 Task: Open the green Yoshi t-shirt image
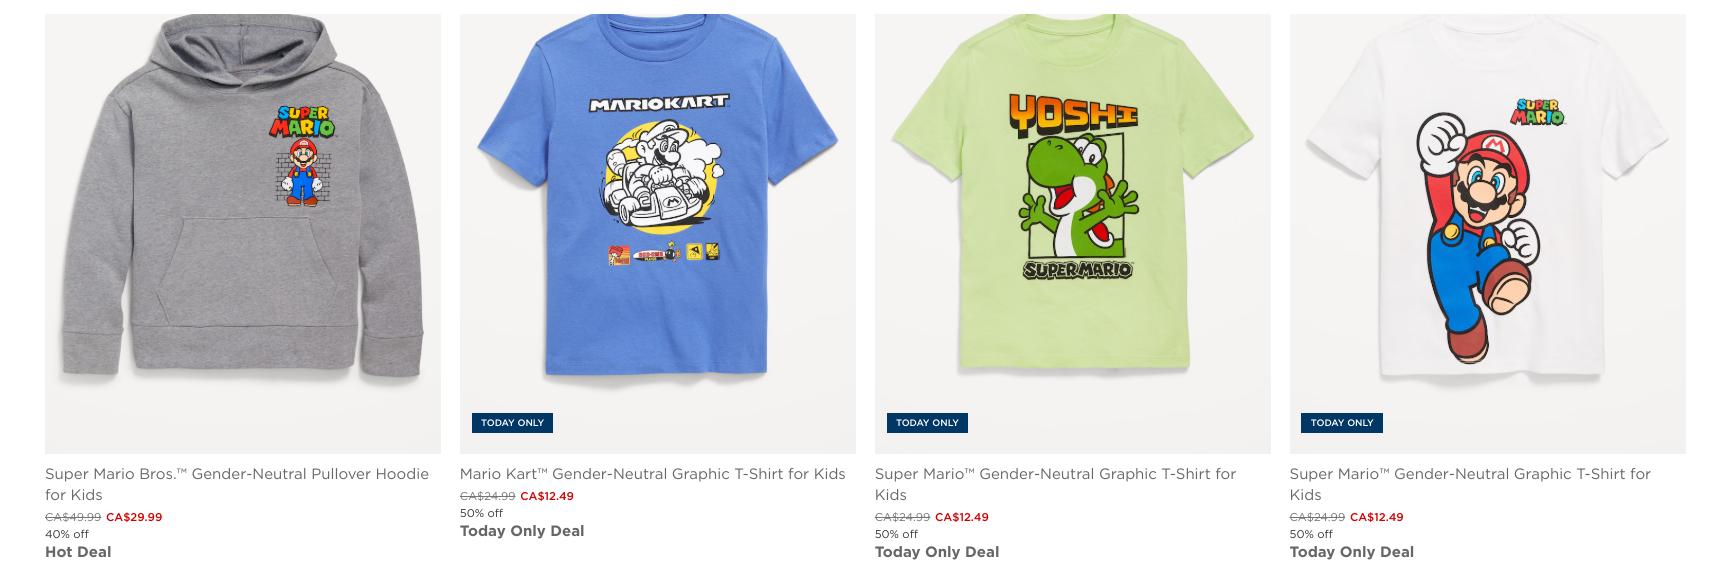[x=1073, y=233]
